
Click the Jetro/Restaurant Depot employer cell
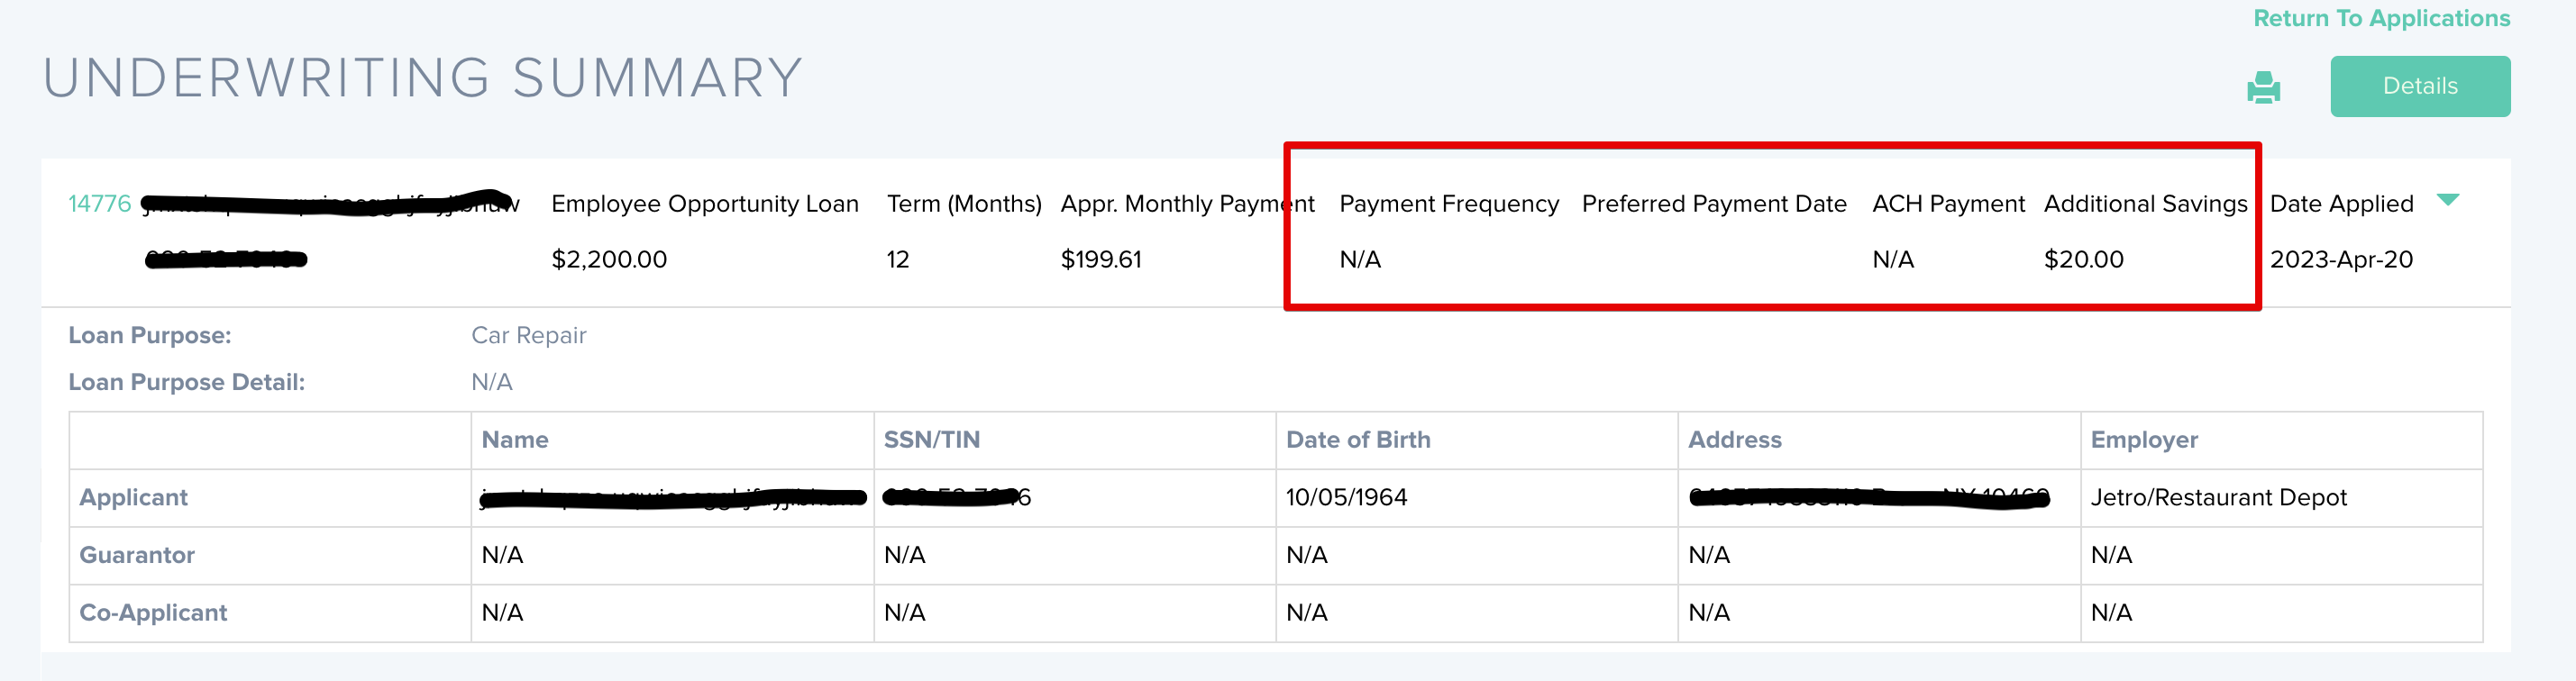(x=2217, y=498)
